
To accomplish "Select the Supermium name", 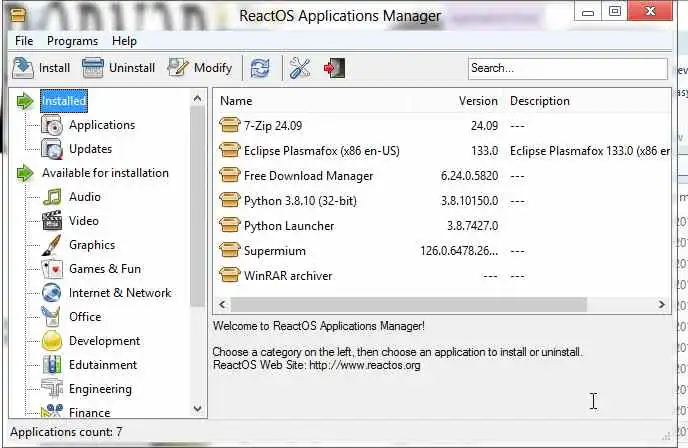I will pyautogui.click(x=275, y=251).
